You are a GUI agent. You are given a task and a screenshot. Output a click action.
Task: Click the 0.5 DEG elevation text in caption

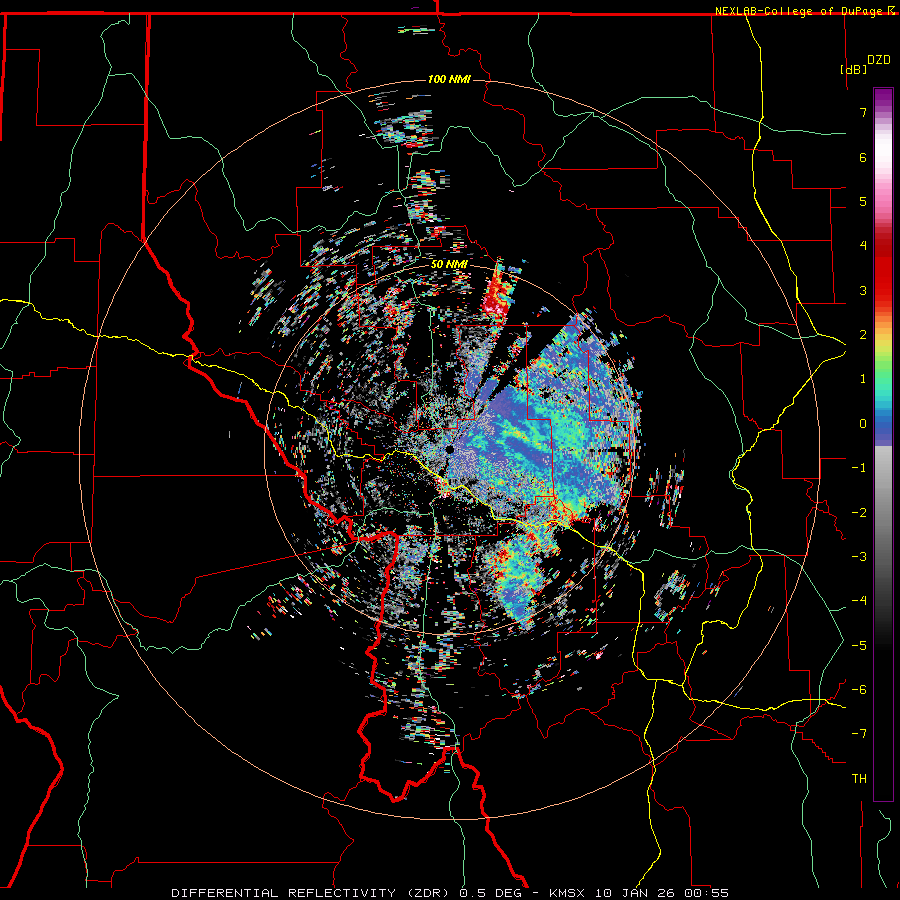pyautogui.click(x=490, y=893)
